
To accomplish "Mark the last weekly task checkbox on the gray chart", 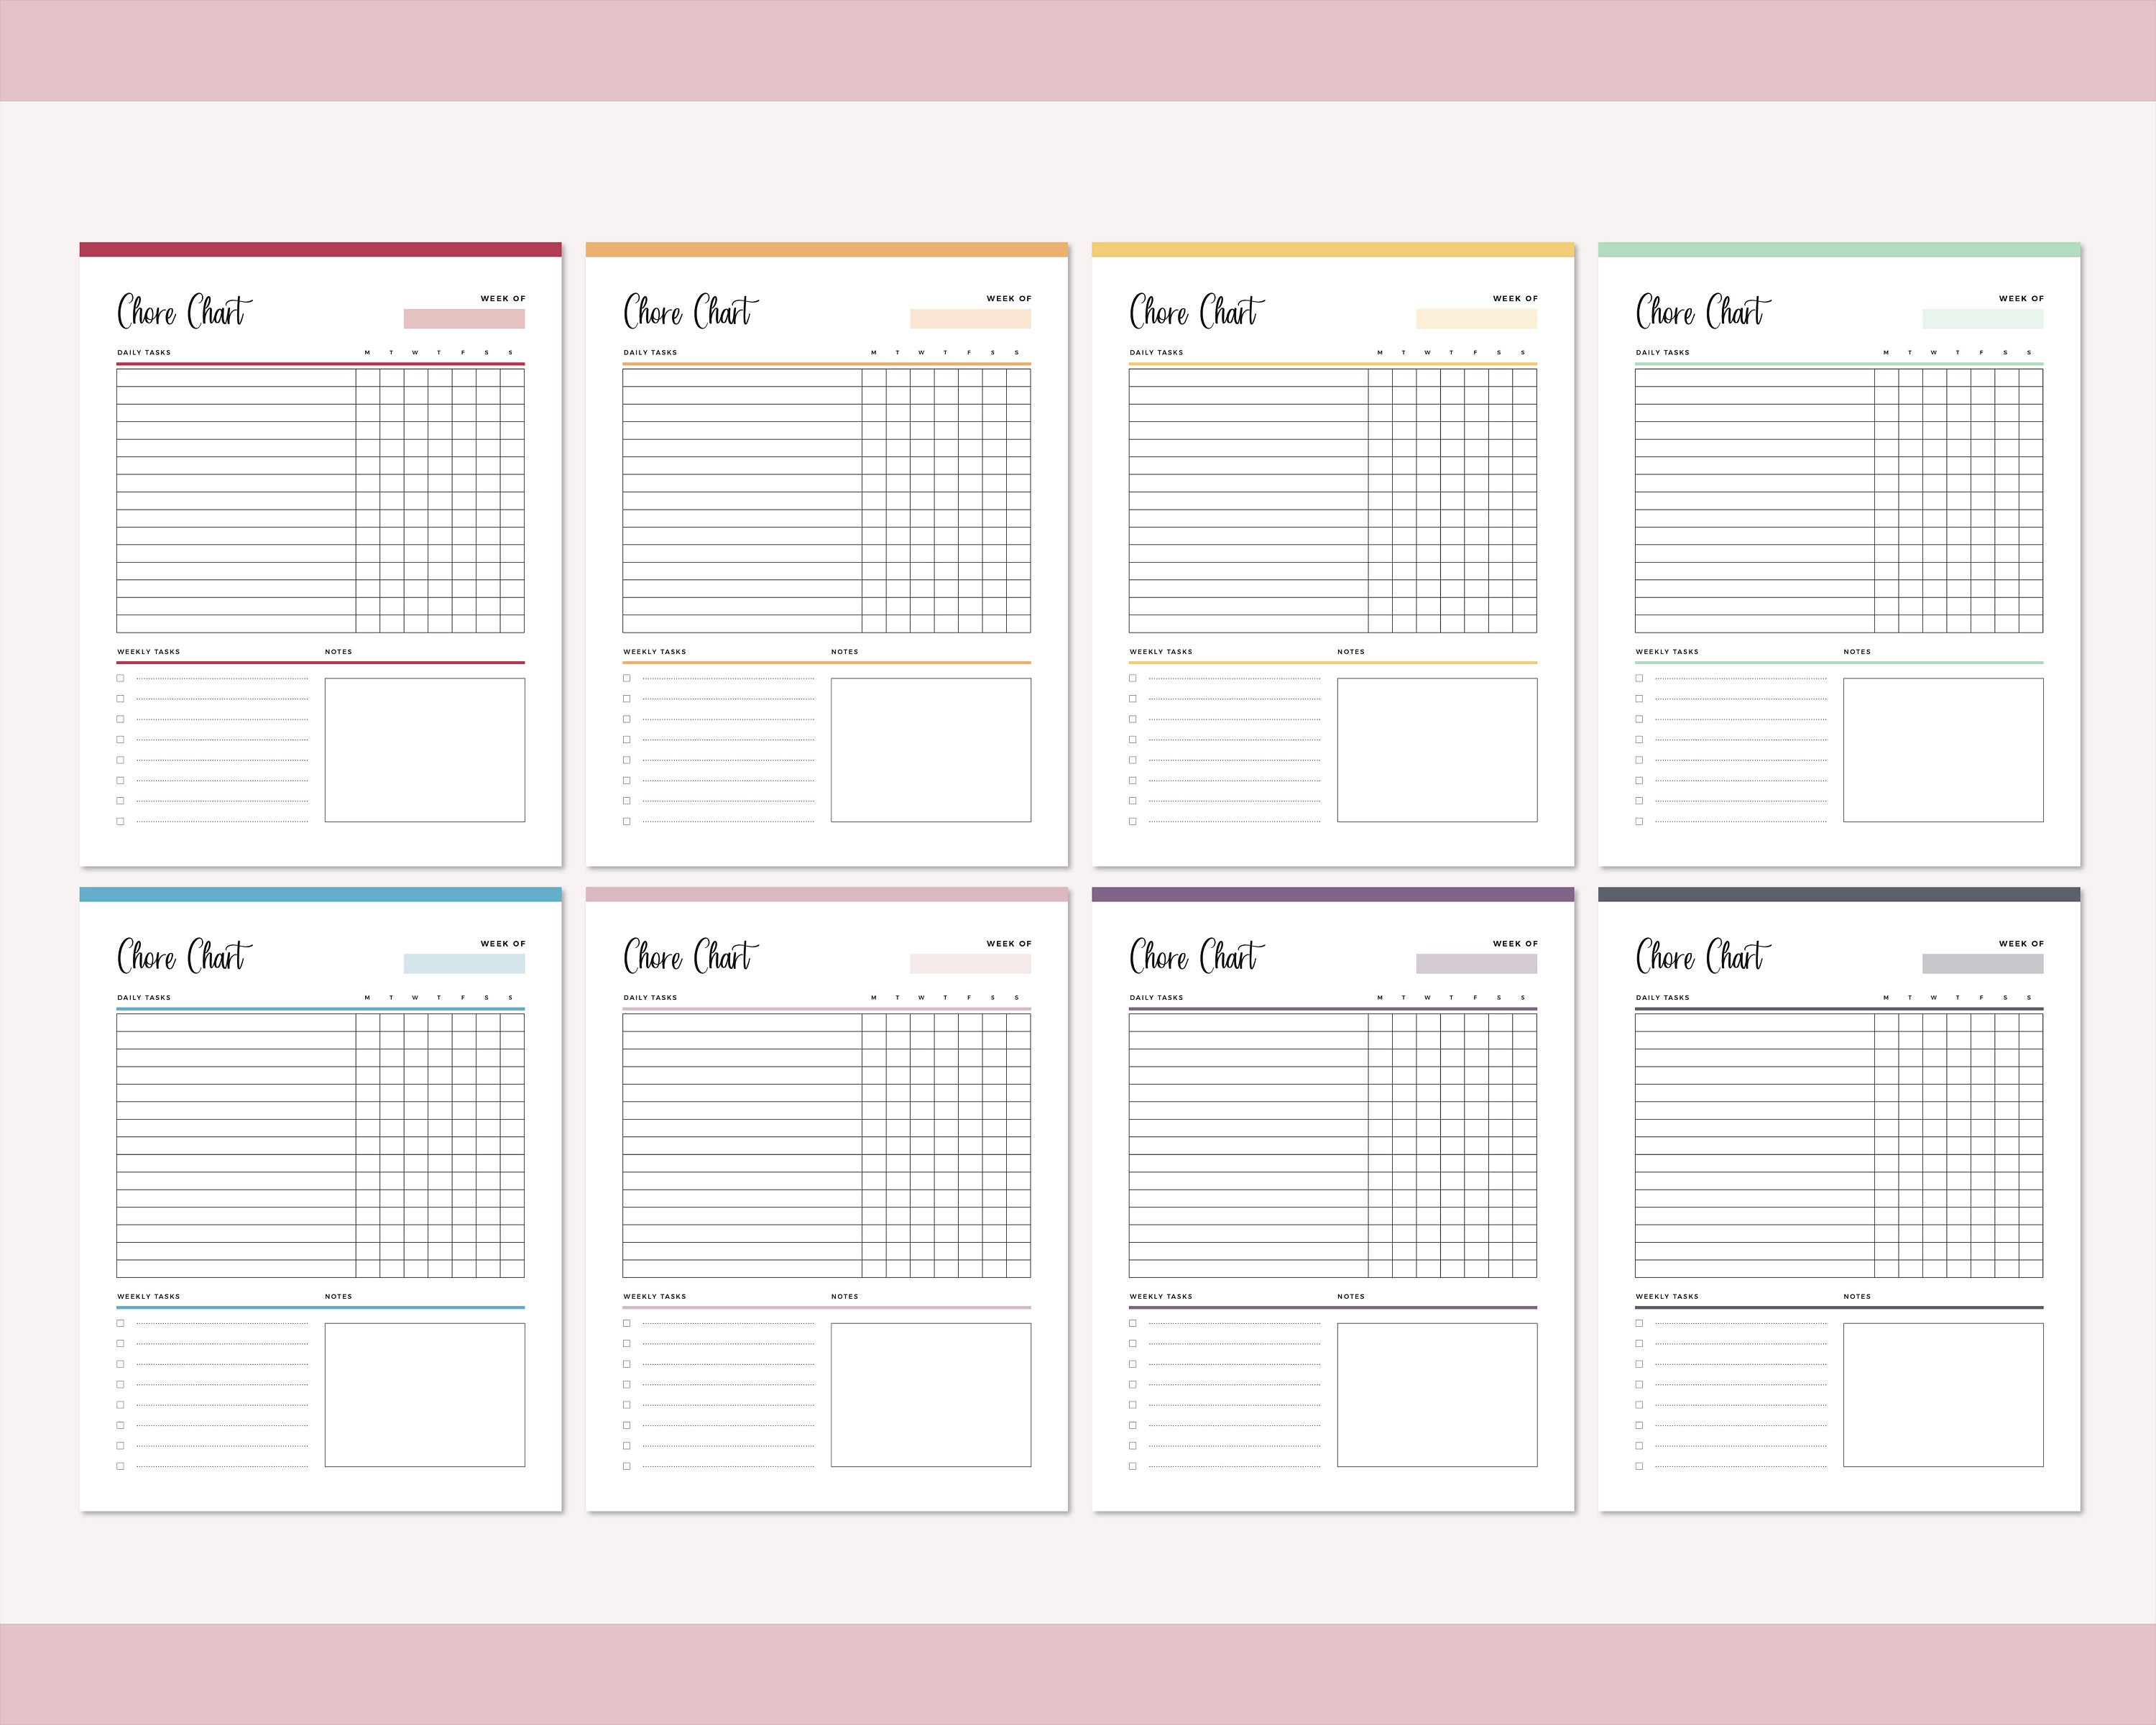I will pyautogui.click(x=1639, y=1466).
